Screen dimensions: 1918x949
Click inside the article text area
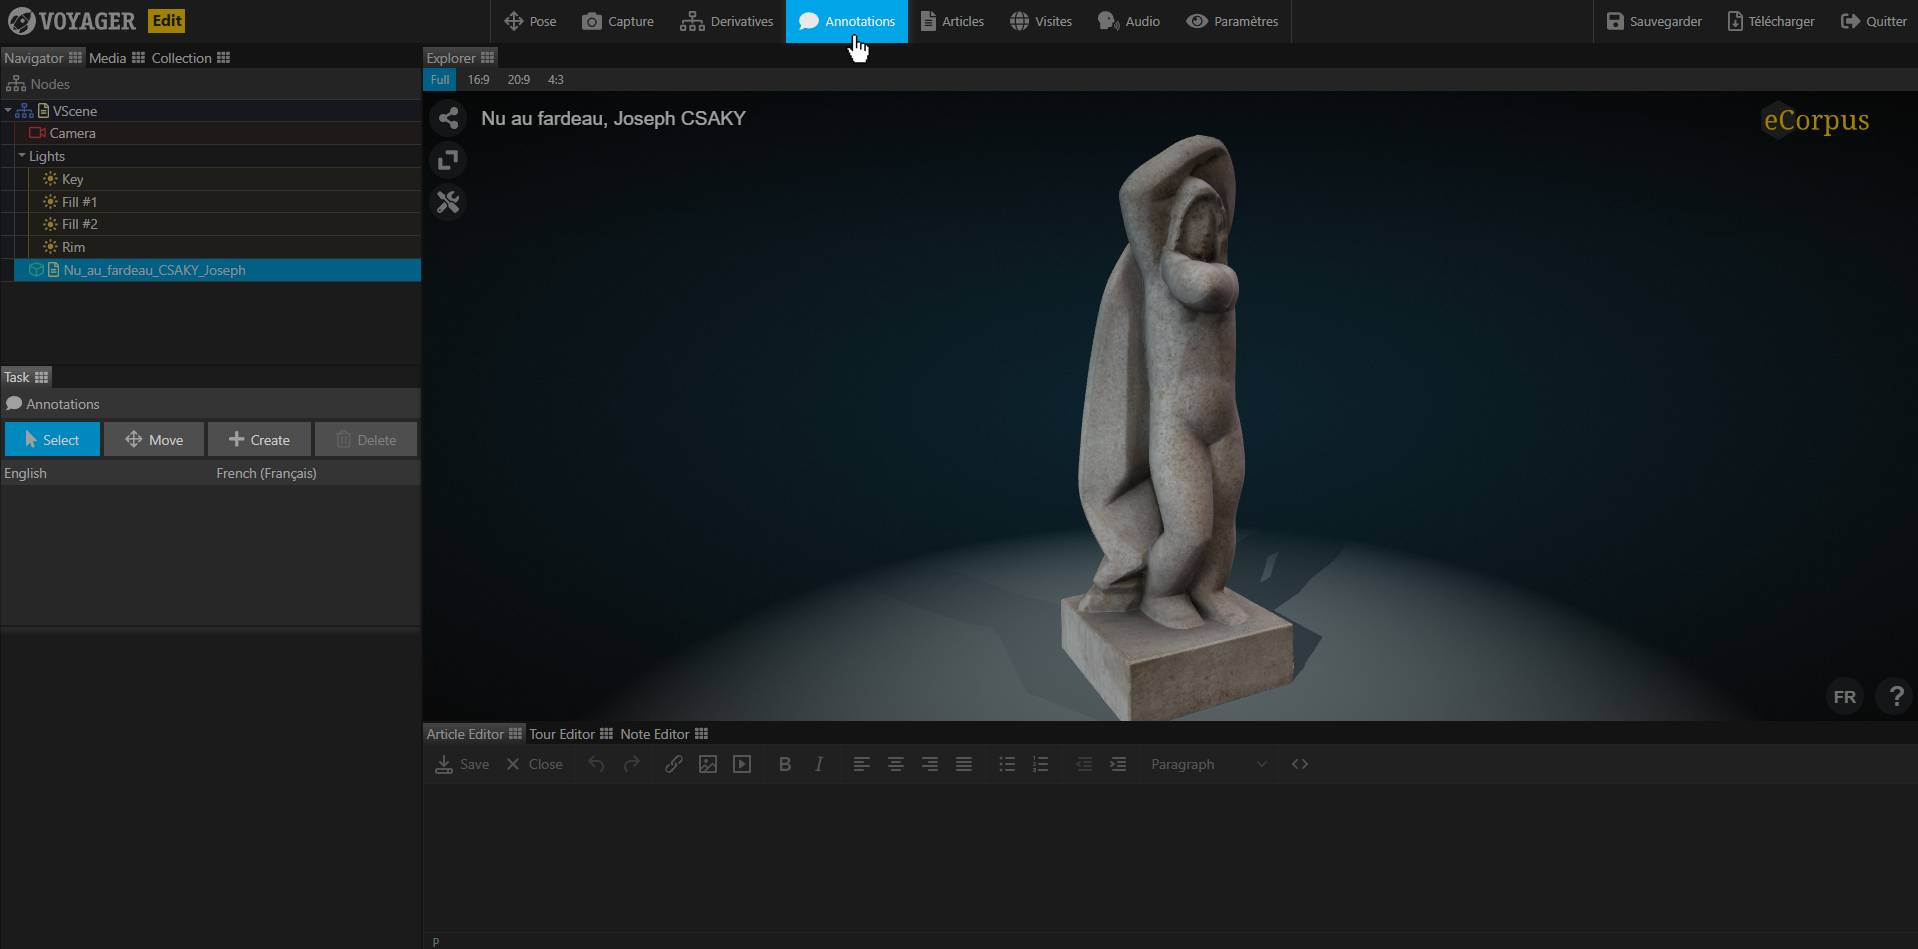(x=1170, y=858)
